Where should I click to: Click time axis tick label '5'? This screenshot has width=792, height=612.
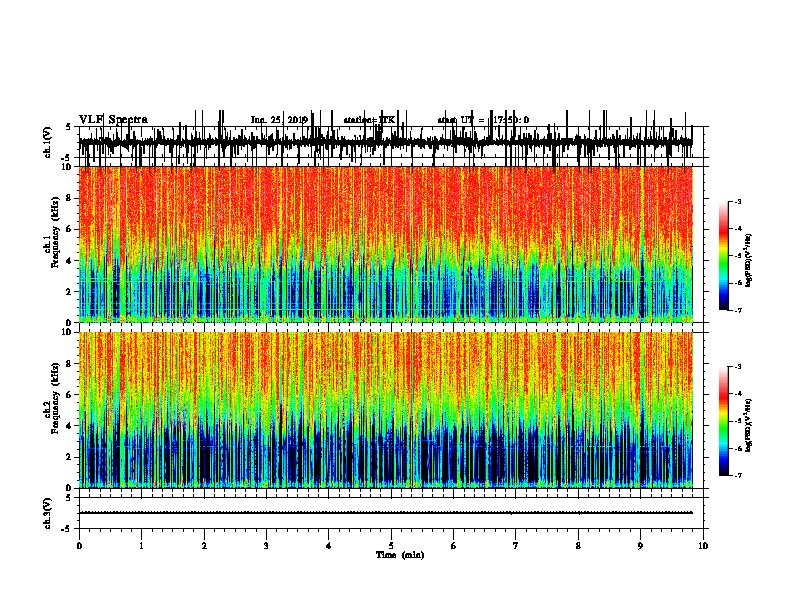[391, 546]
